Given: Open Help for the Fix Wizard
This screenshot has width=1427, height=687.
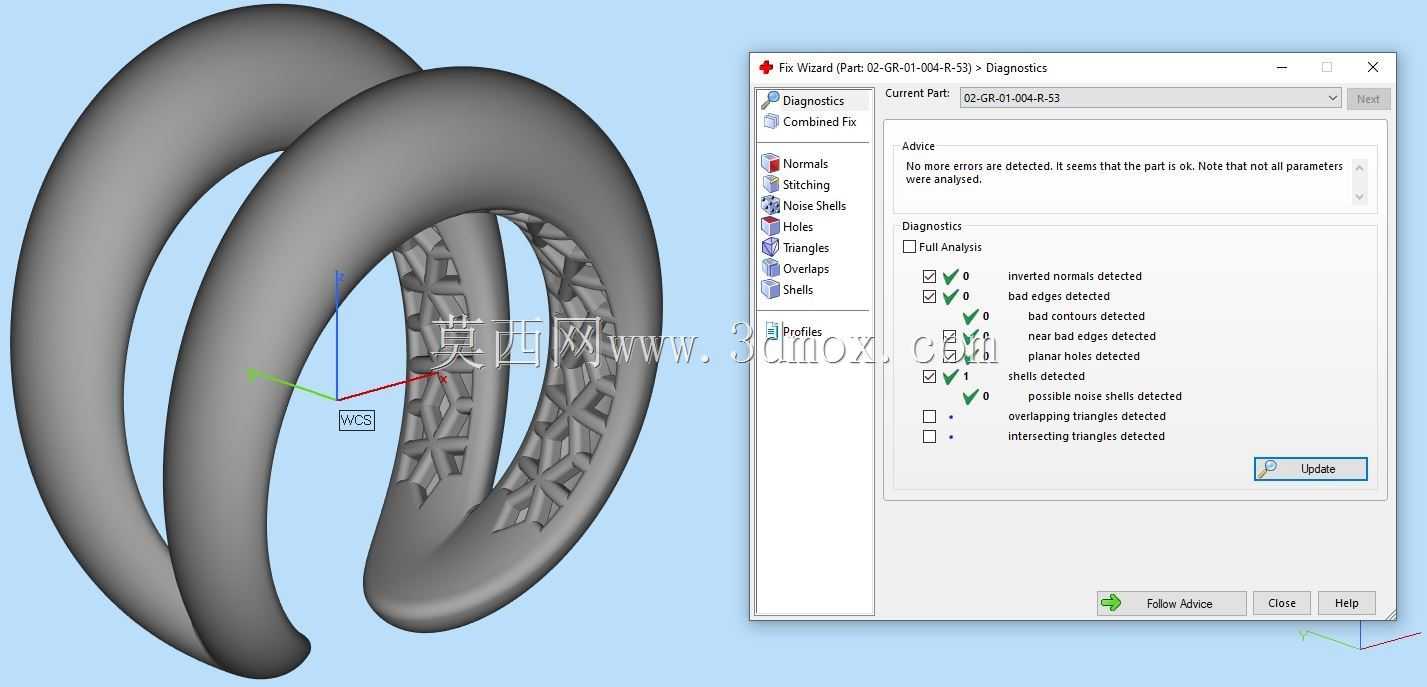Looking at the screenshot, I should pyautogui.click(x=1346, y=603).
